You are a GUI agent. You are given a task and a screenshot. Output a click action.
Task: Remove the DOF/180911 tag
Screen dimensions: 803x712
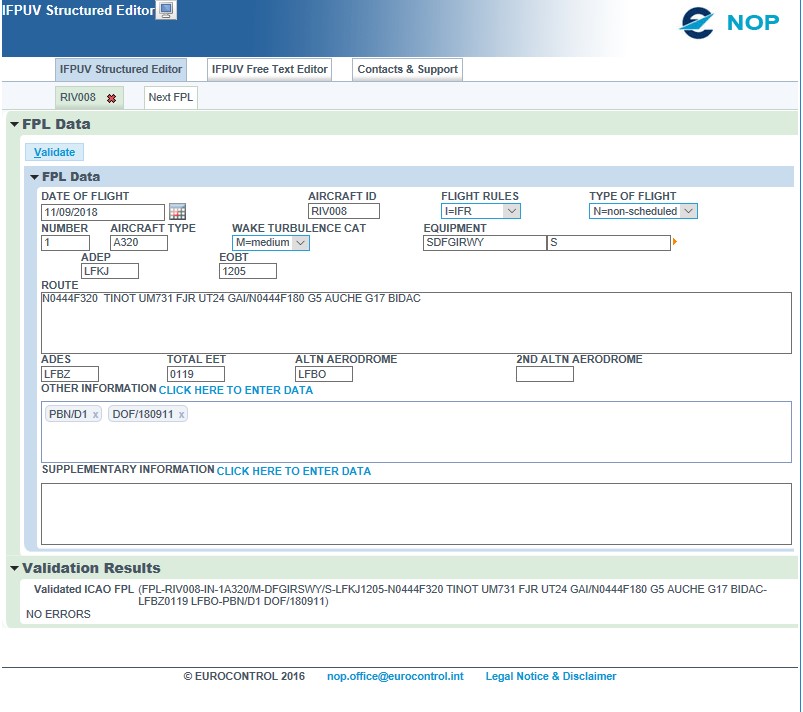pos(181,415)
